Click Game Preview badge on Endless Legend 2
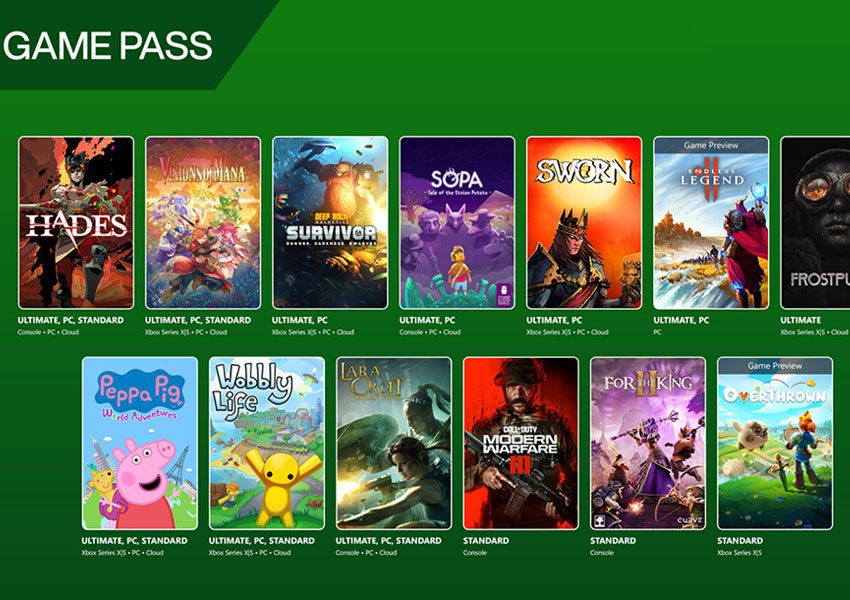Viewport: 850px width, 600px height. (x=711, y=145)
